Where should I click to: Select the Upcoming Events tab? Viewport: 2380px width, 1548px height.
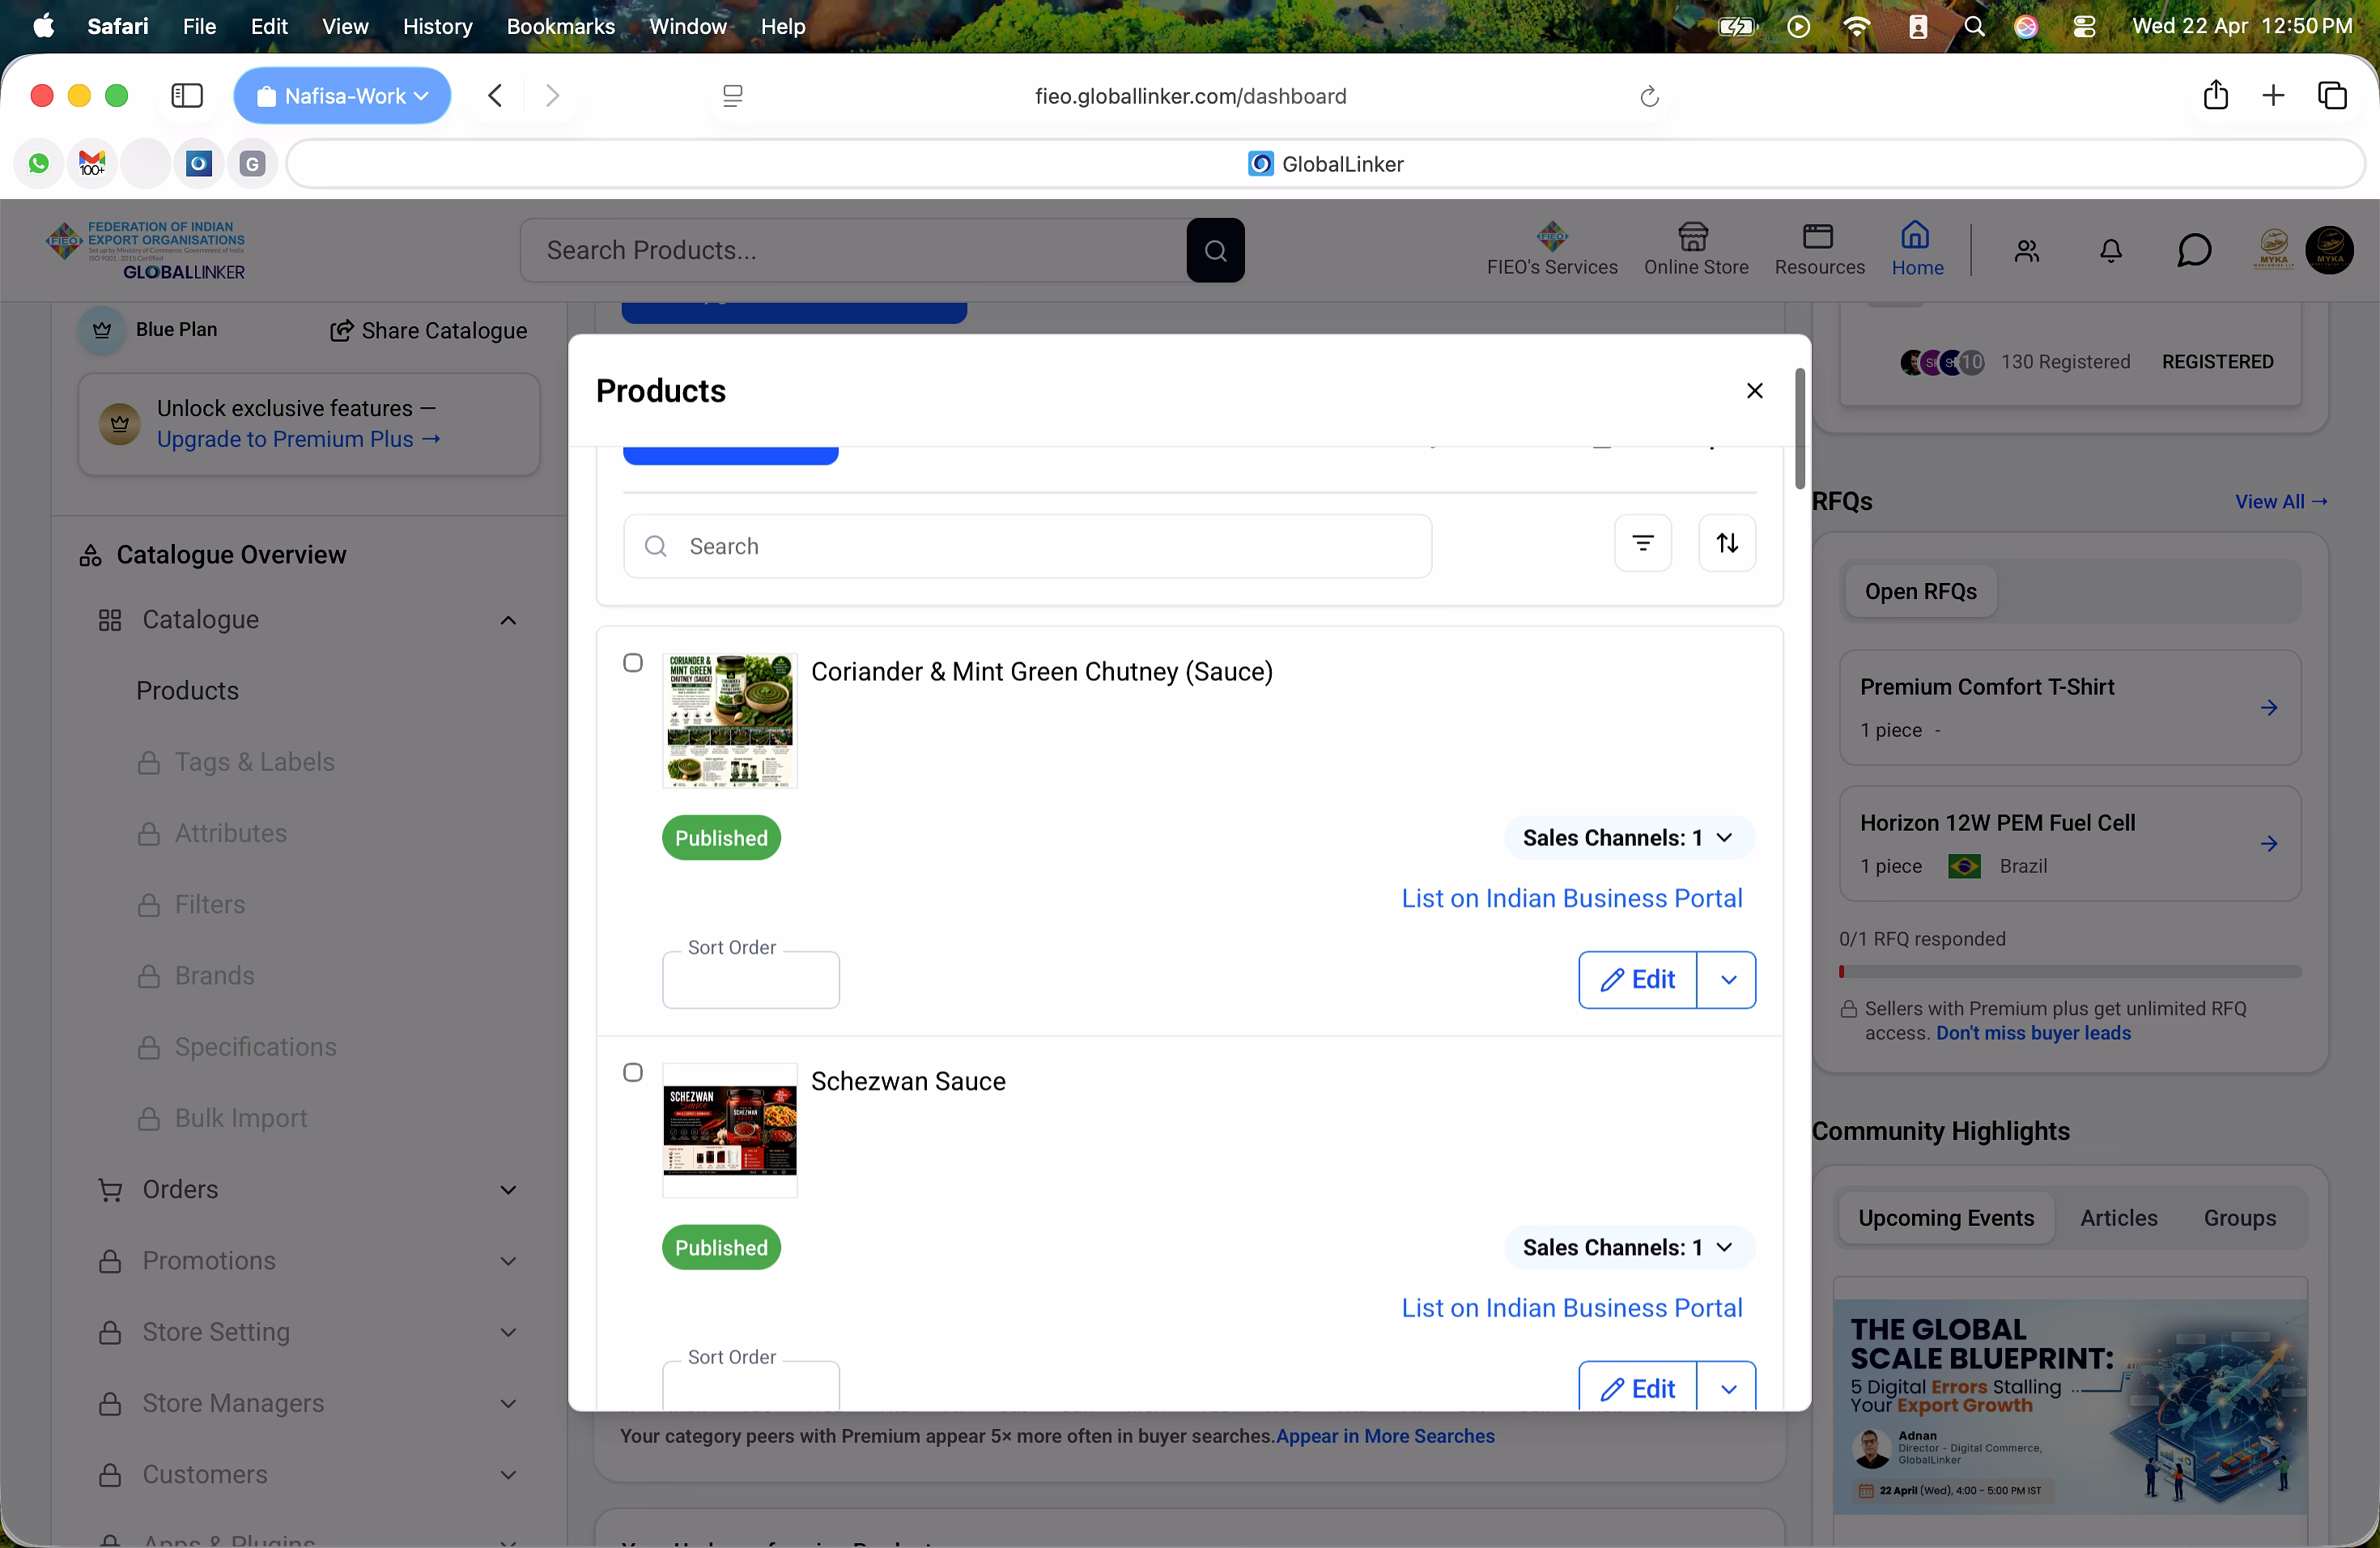coord(1945,1218)
